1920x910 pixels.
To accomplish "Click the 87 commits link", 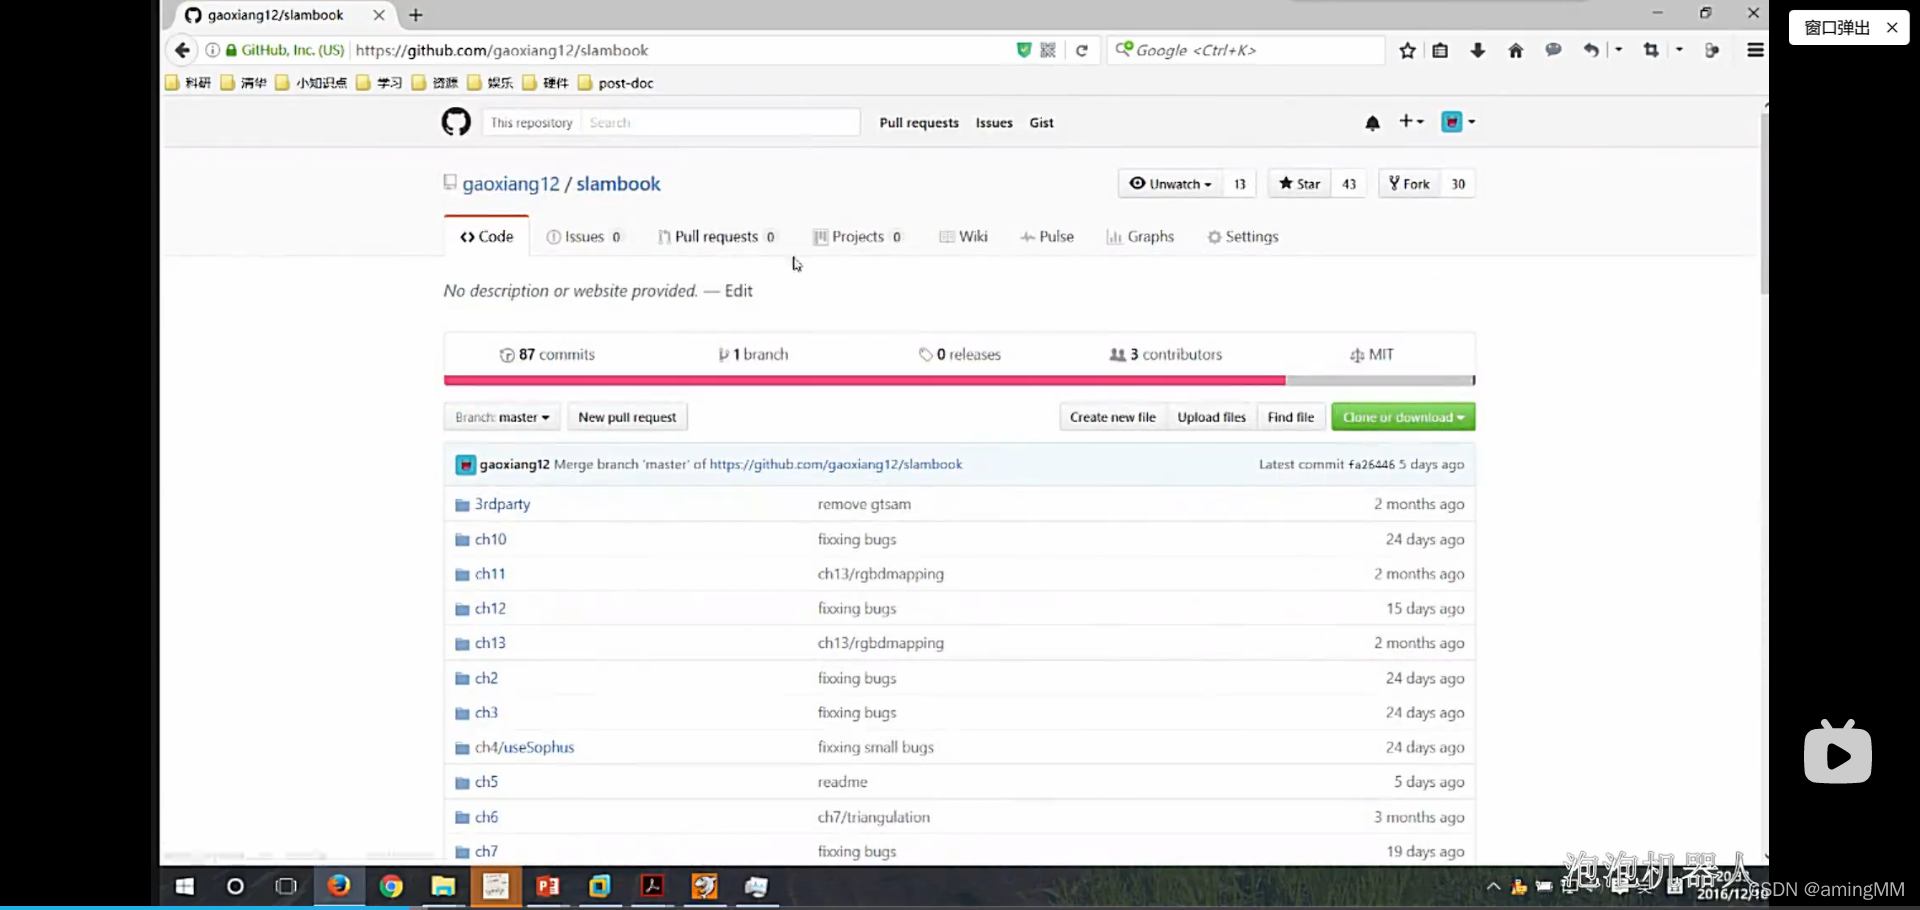I will tap(547, 355).
